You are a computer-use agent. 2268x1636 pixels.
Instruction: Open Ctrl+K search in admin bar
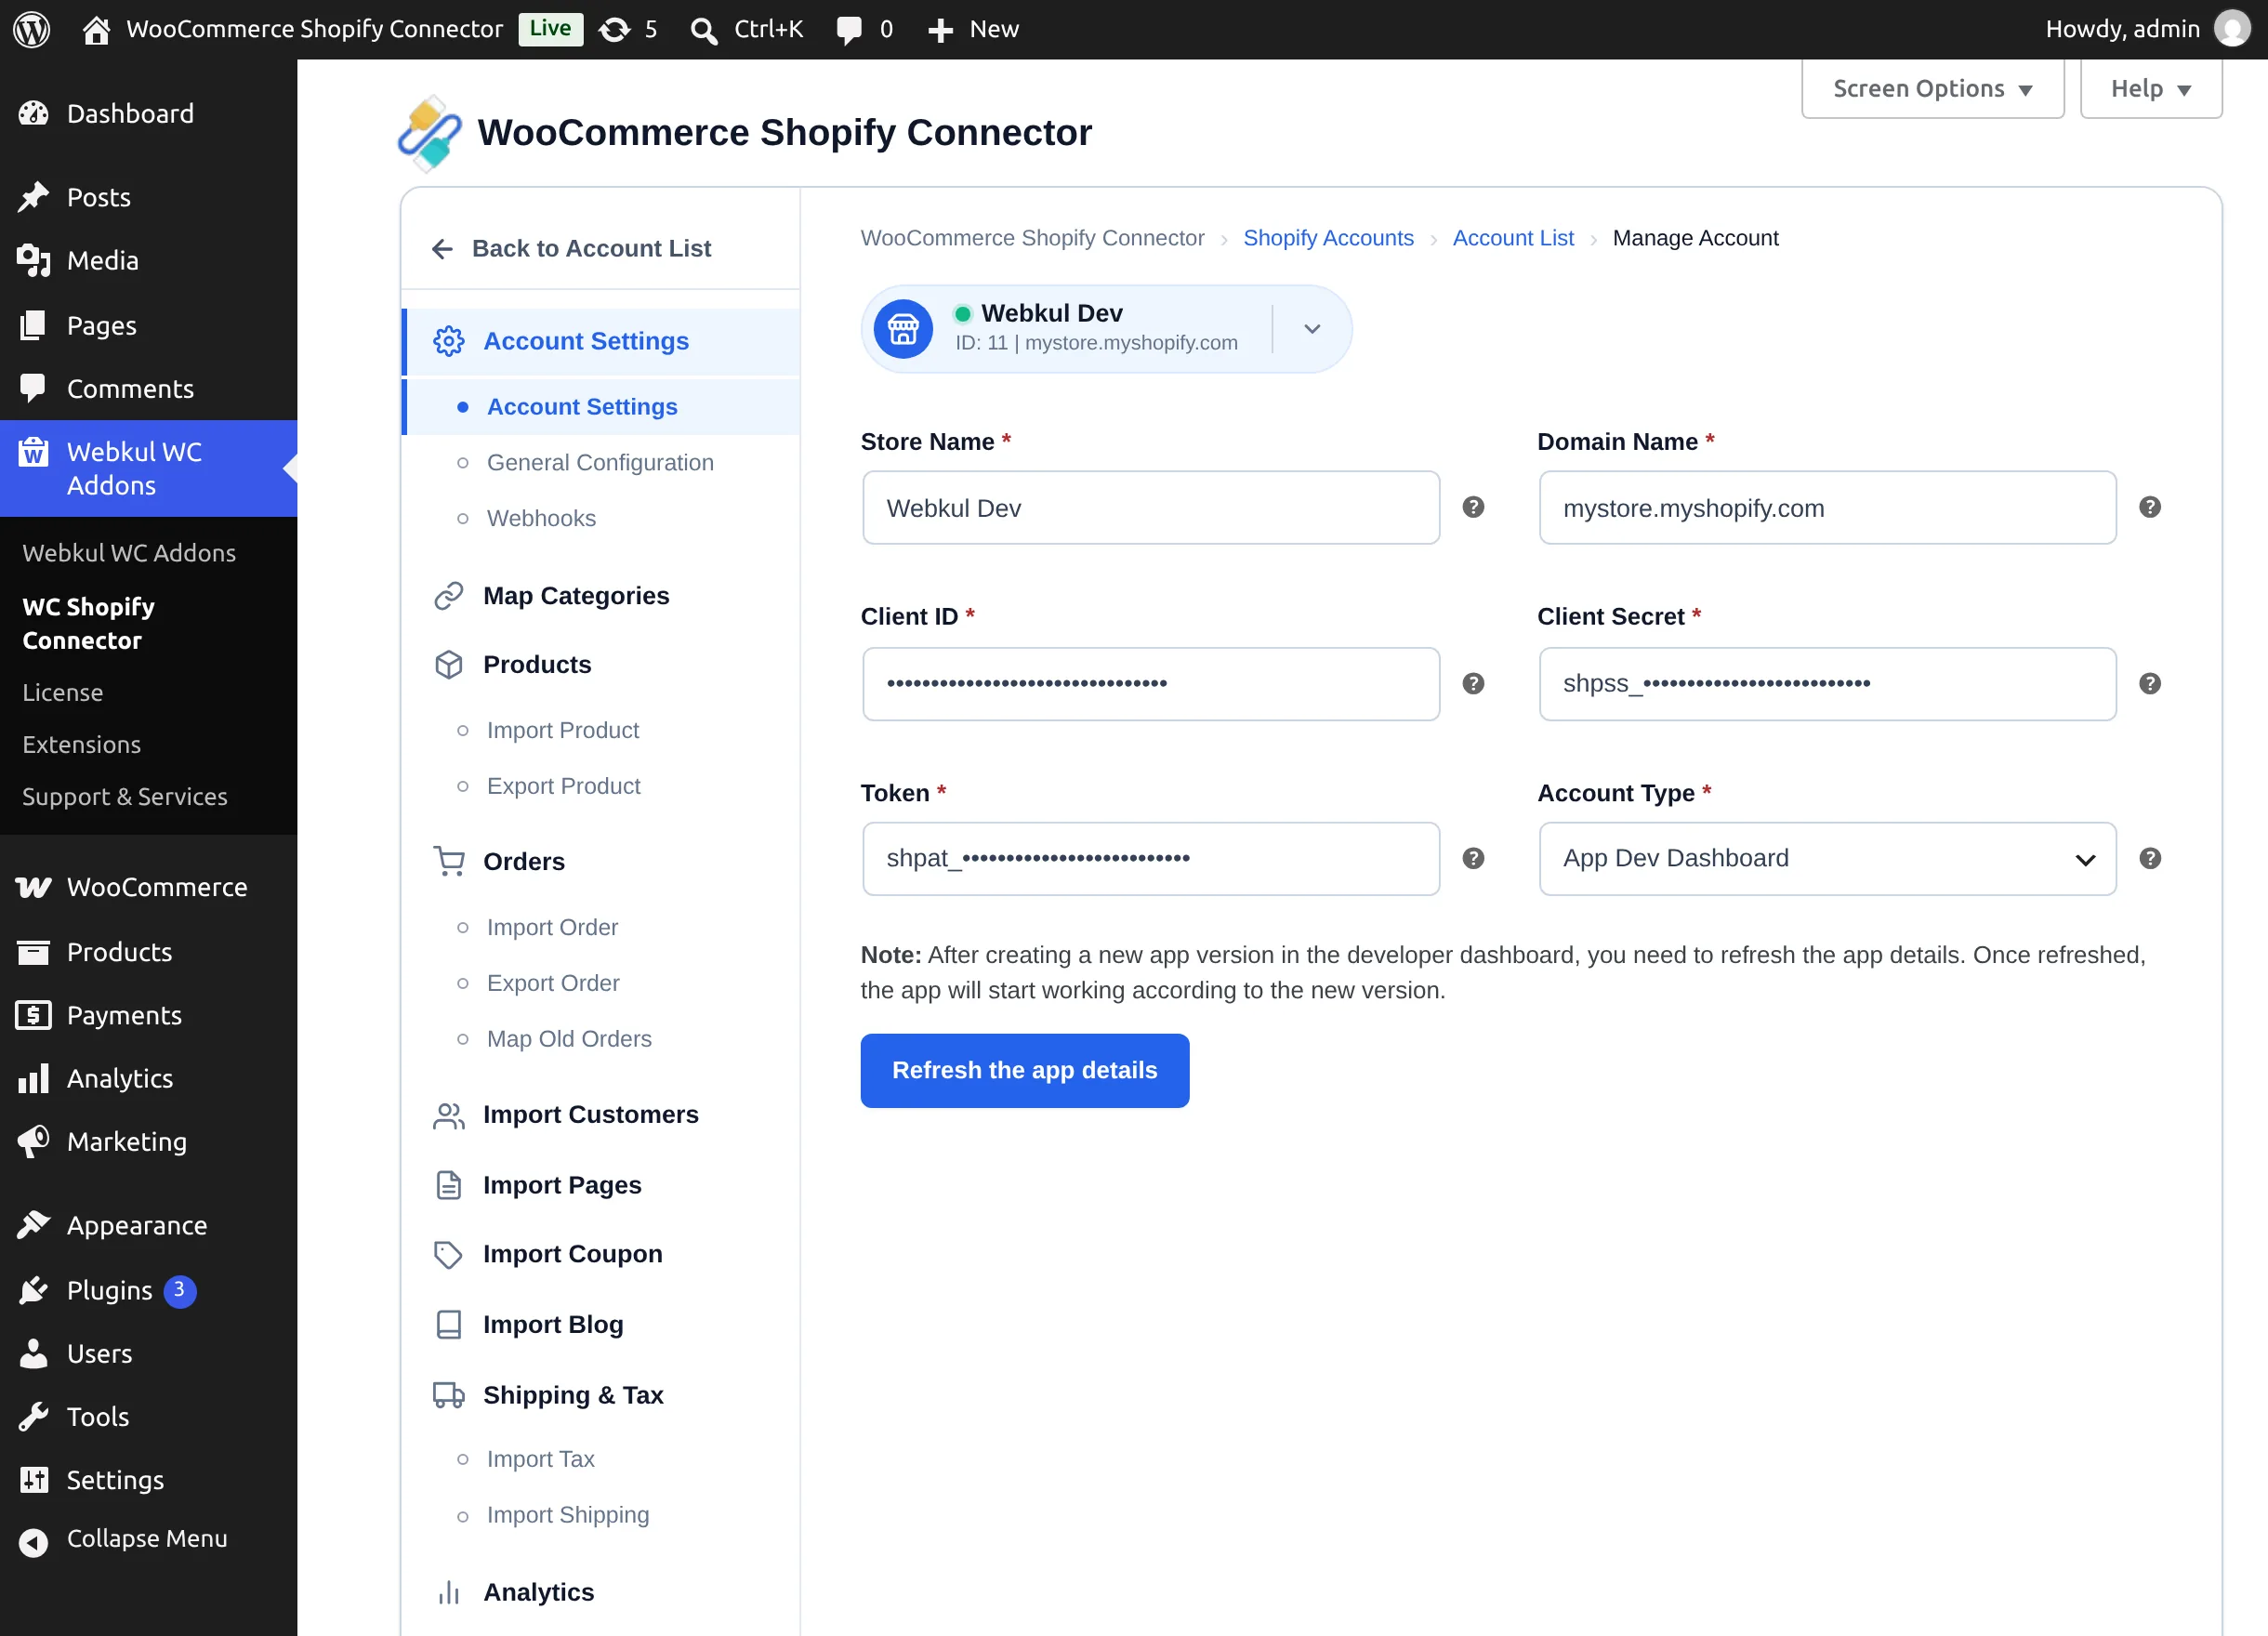(747, 29)
